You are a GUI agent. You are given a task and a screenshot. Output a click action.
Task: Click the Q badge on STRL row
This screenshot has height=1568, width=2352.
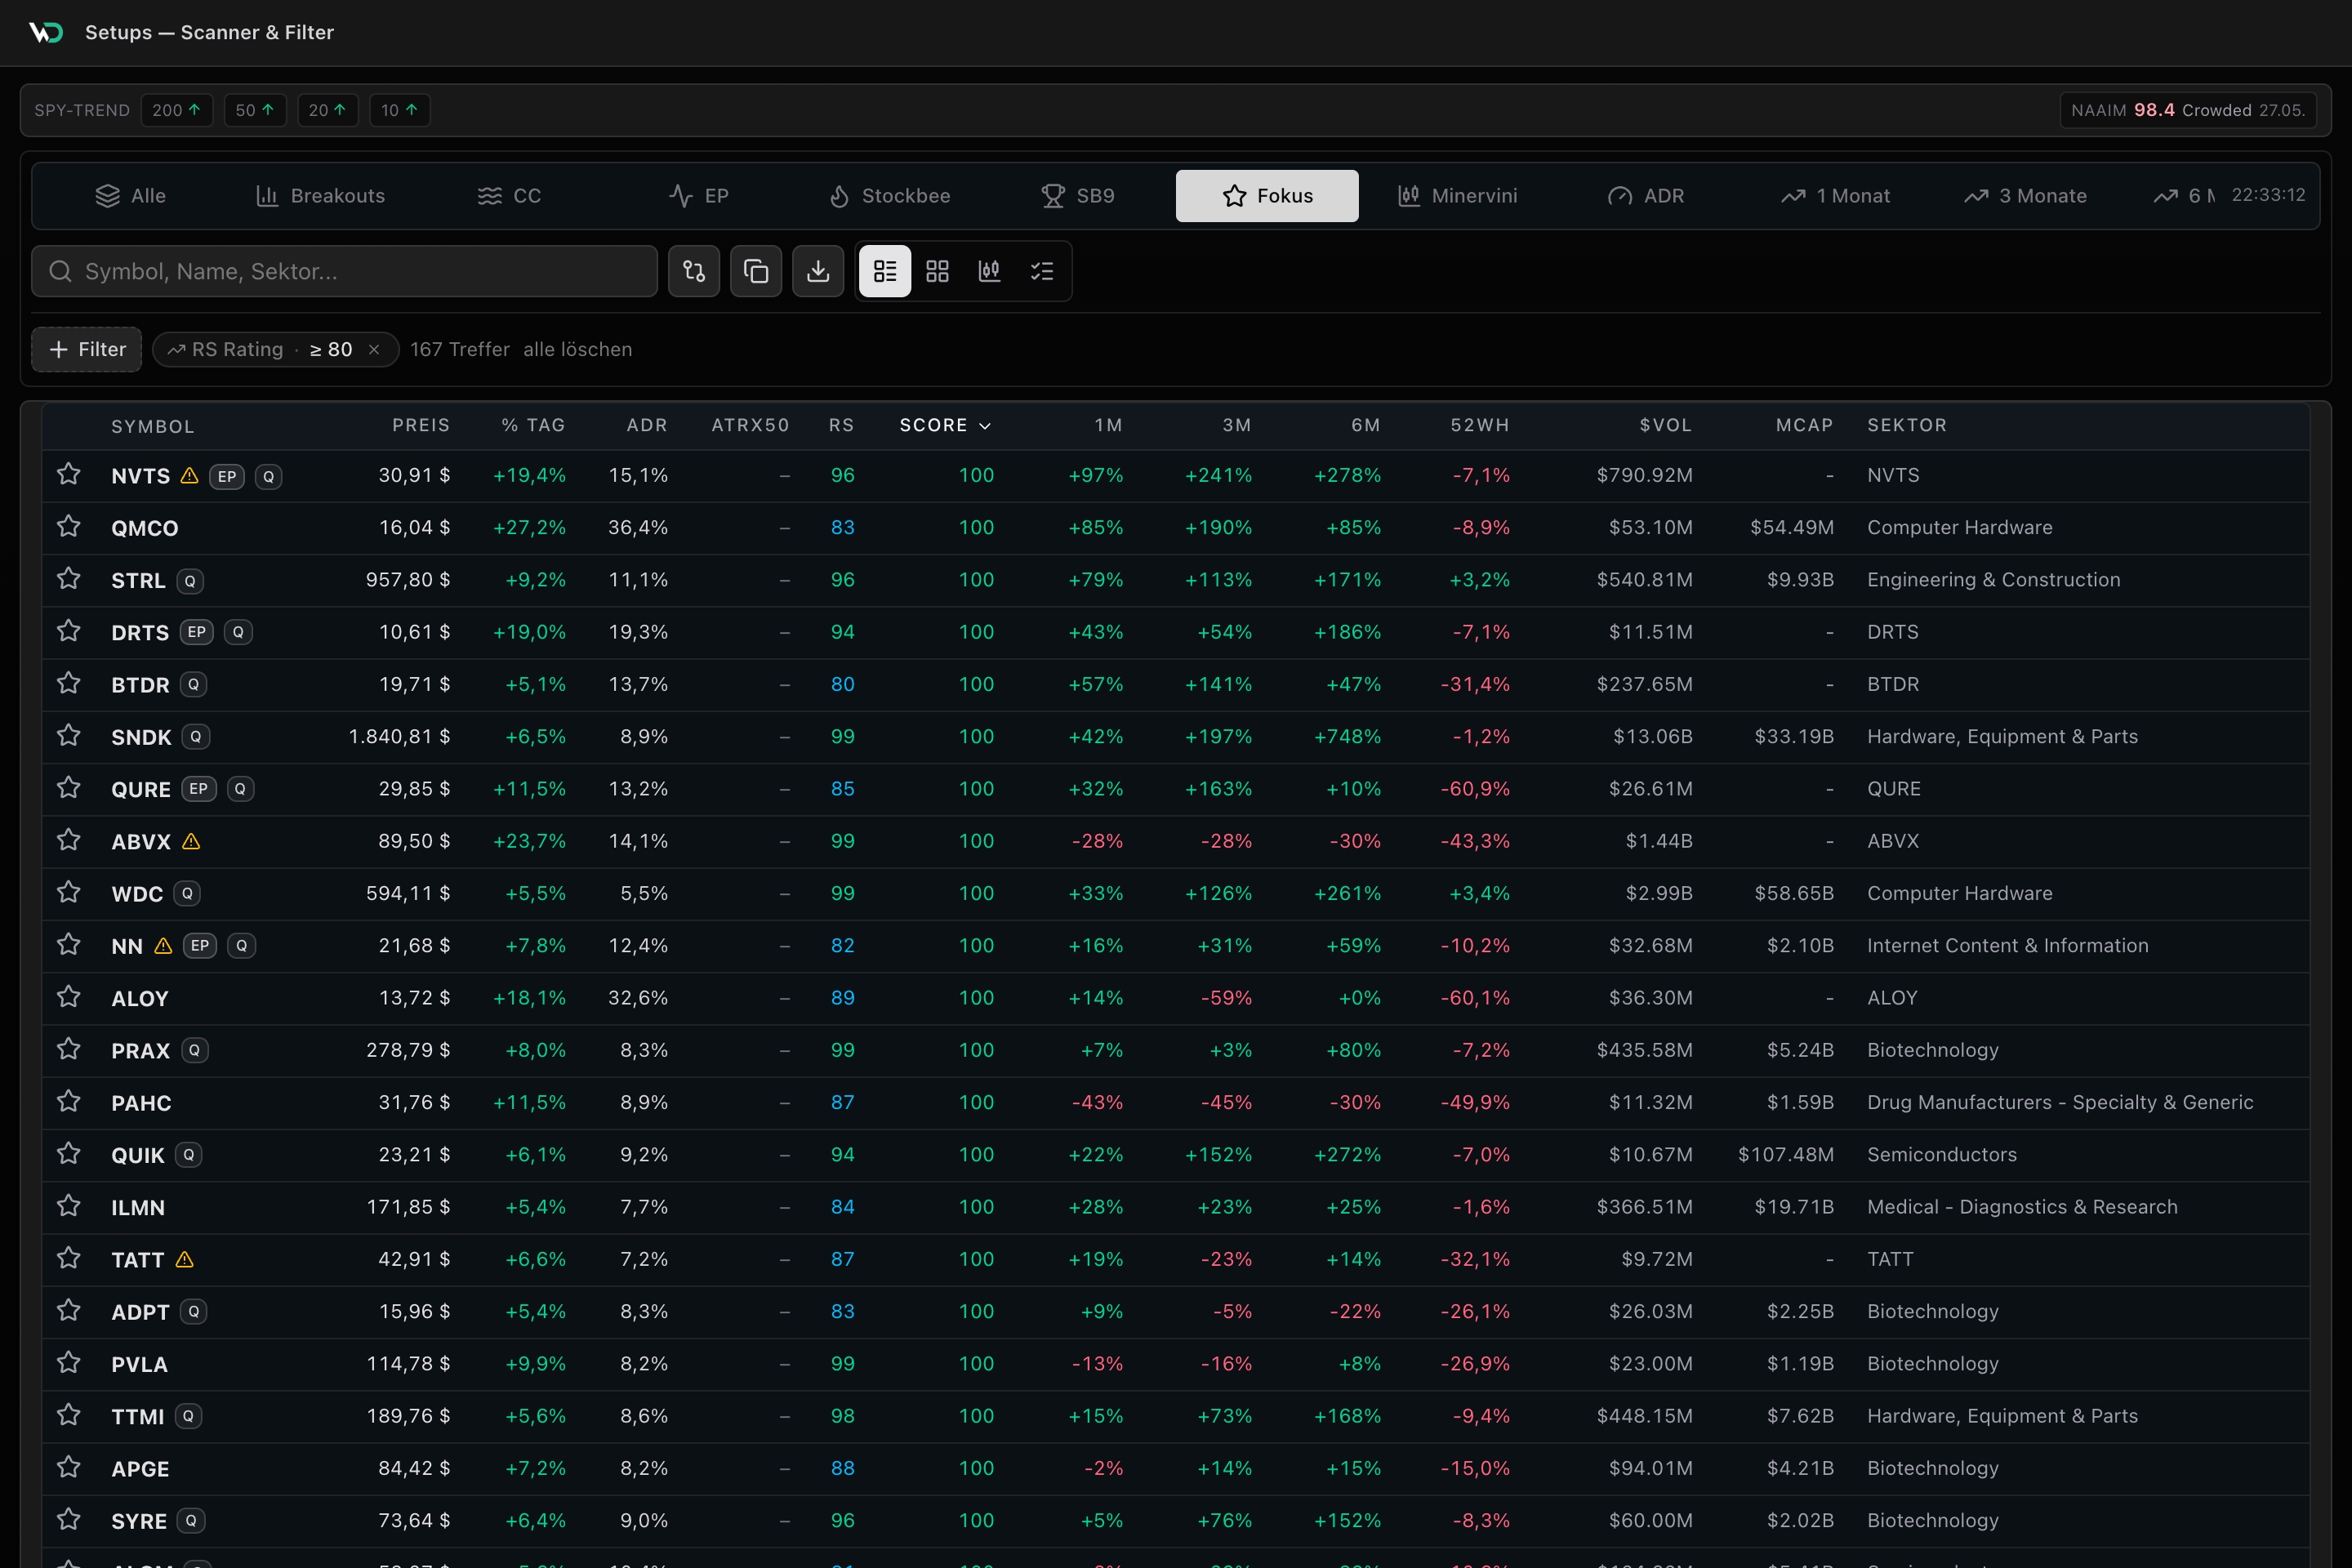click(x=190, y=581)
